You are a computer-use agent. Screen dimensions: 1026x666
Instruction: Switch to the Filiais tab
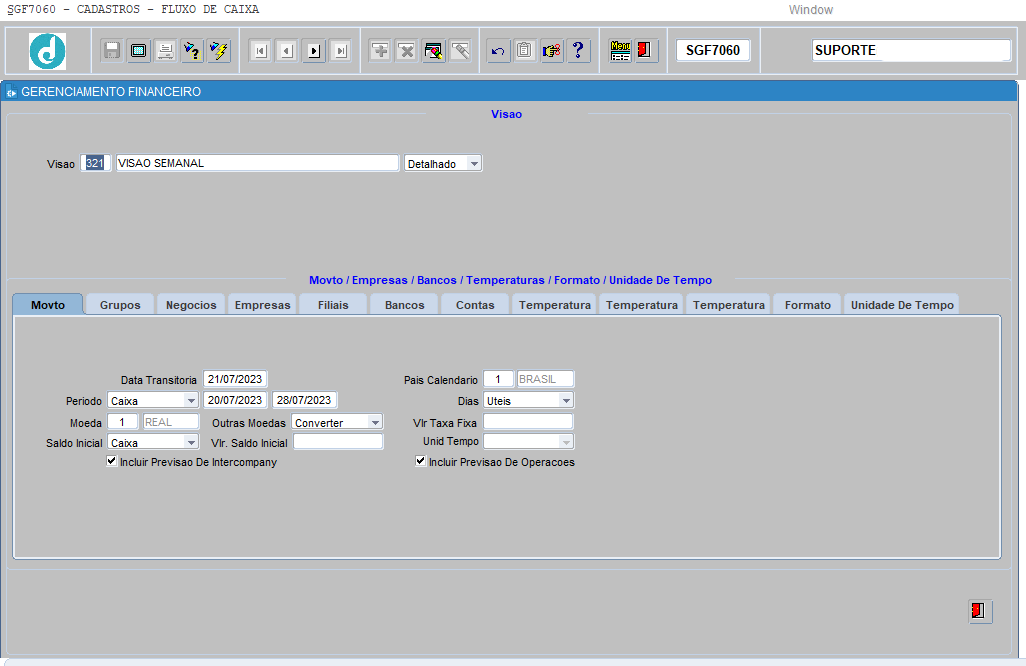(x=333, y=305)
